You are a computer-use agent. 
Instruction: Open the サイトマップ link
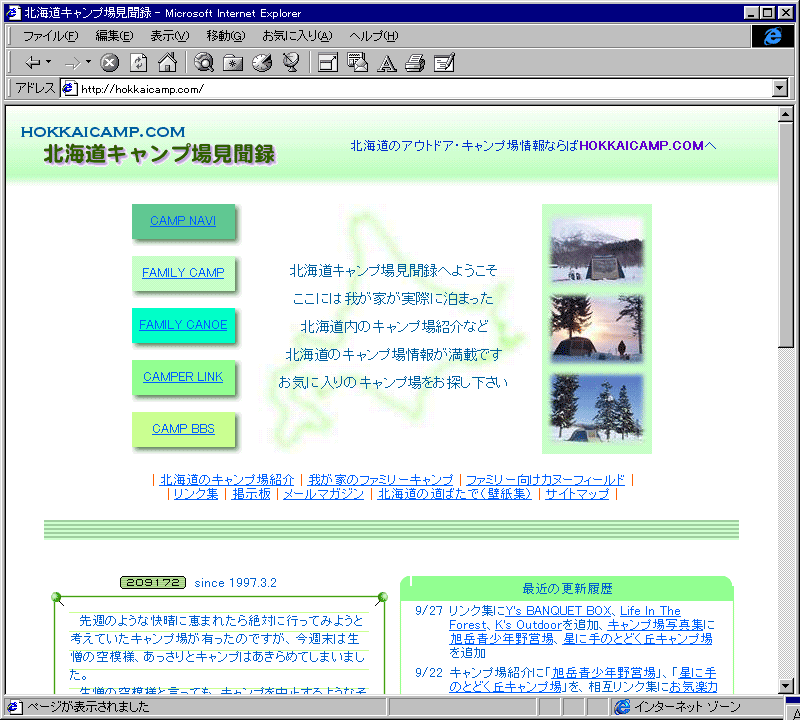click(577, 494)
